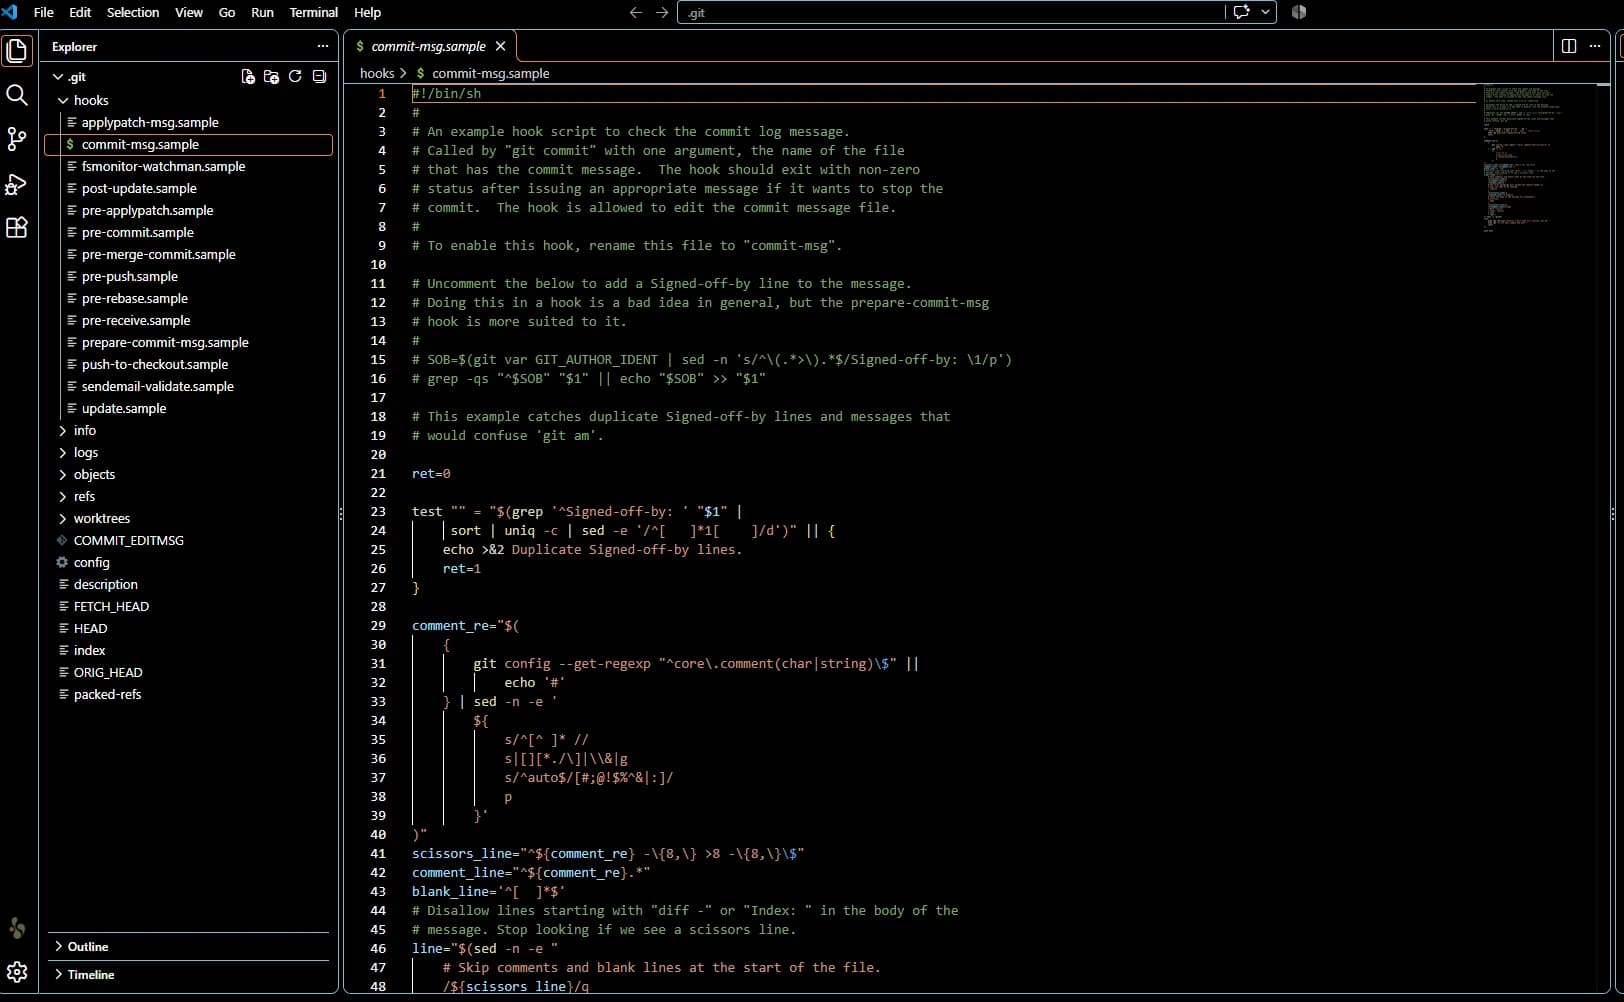This screenshot has height=1002, width=1624.
Task: Open the Selection menu
Action: (133, 12)
